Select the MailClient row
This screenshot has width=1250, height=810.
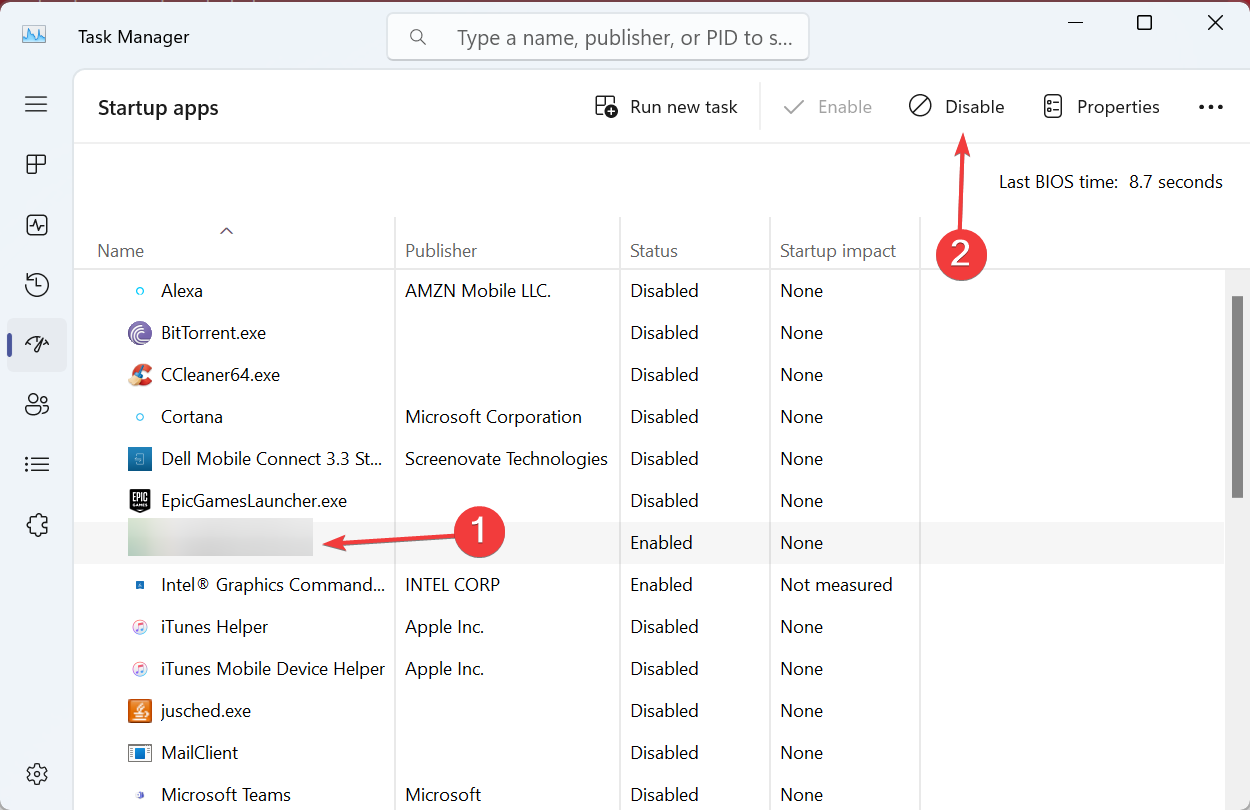pyautogui.click(x=649, y=753)
